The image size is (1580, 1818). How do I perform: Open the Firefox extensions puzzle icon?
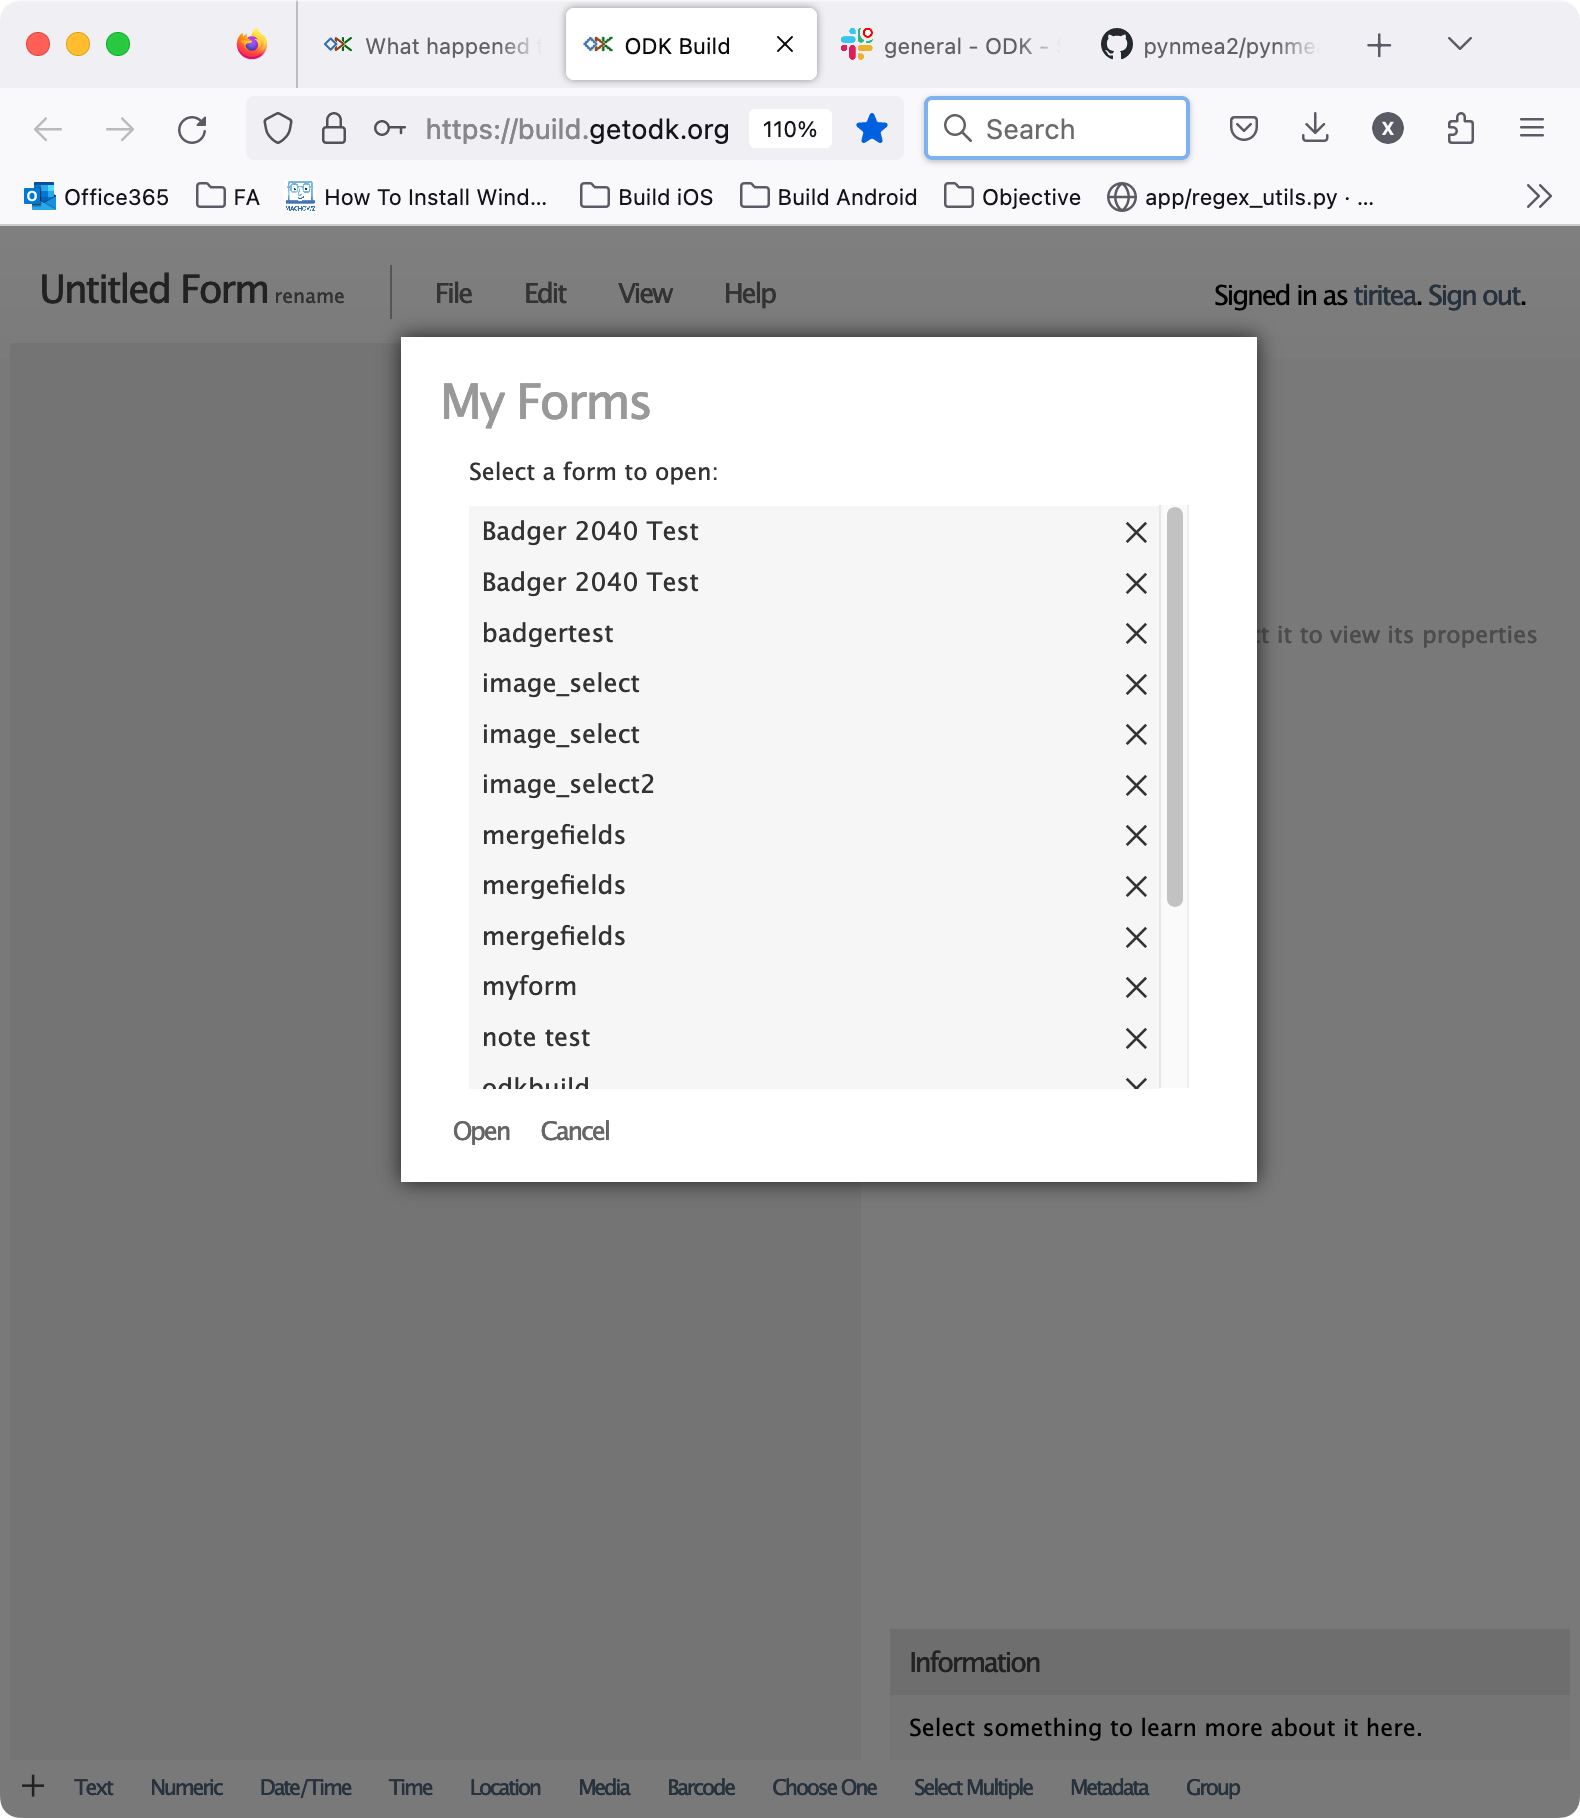1461,128
